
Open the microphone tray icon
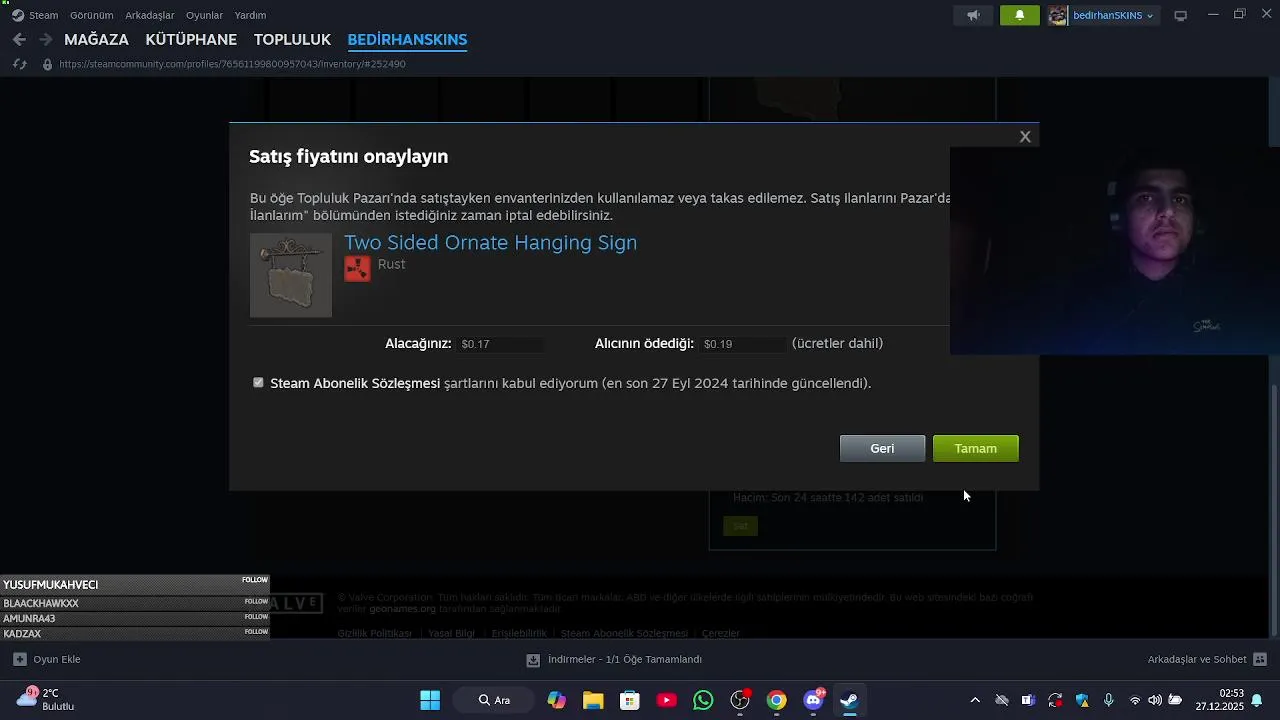pos(1108,700)
